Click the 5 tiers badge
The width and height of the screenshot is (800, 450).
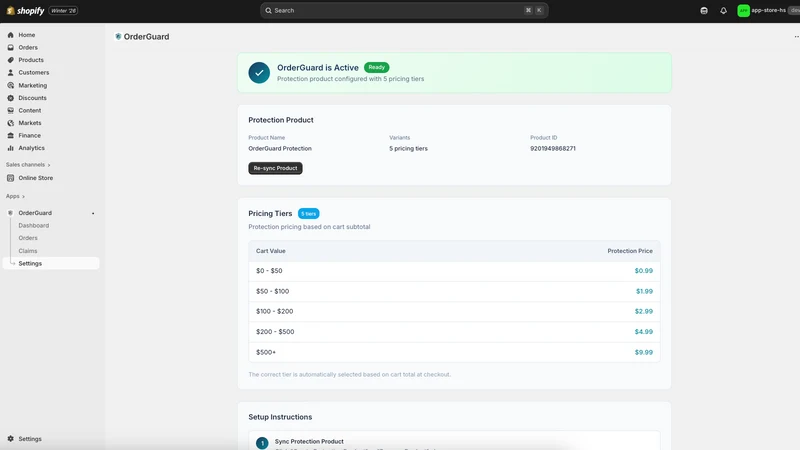pos(308,214)
